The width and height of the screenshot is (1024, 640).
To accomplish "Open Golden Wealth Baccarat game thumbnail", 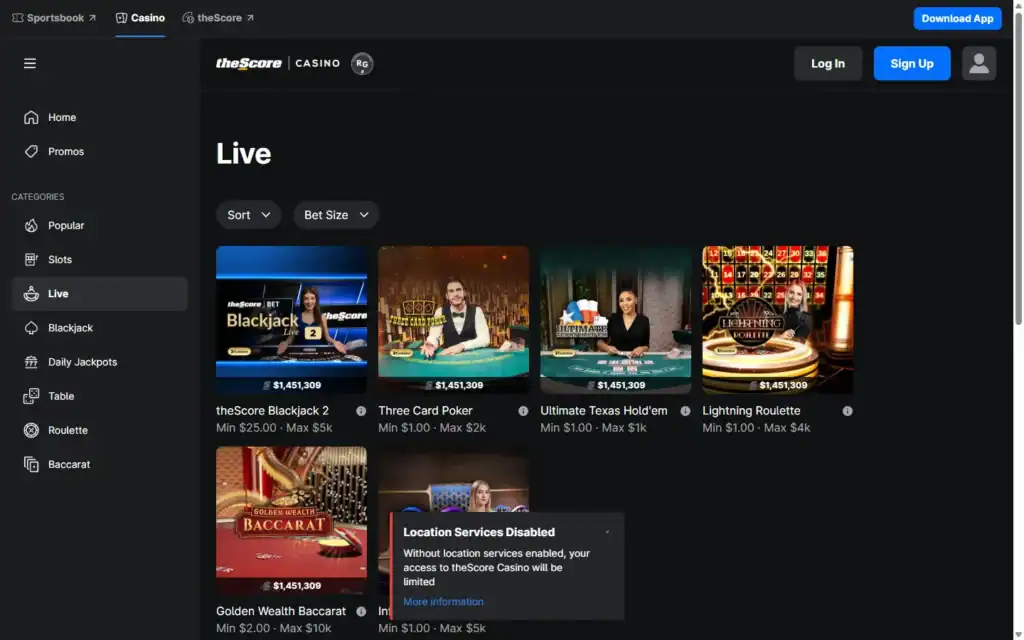I will tap(291, 520).
